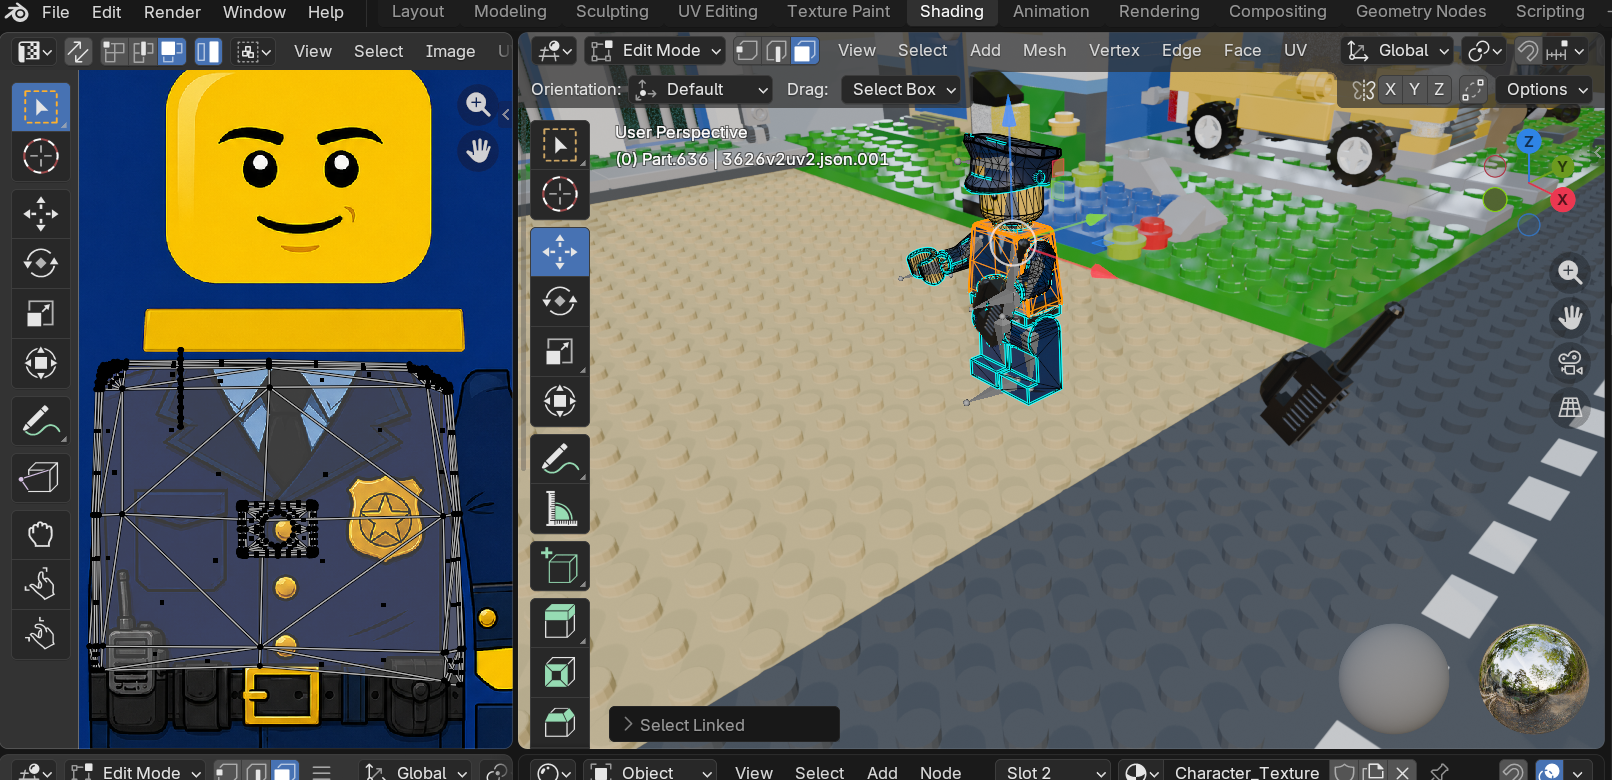The image size is (1612, 780).
Task: Select the UV editor Grab sculpt tool
Action: (41, 534)
